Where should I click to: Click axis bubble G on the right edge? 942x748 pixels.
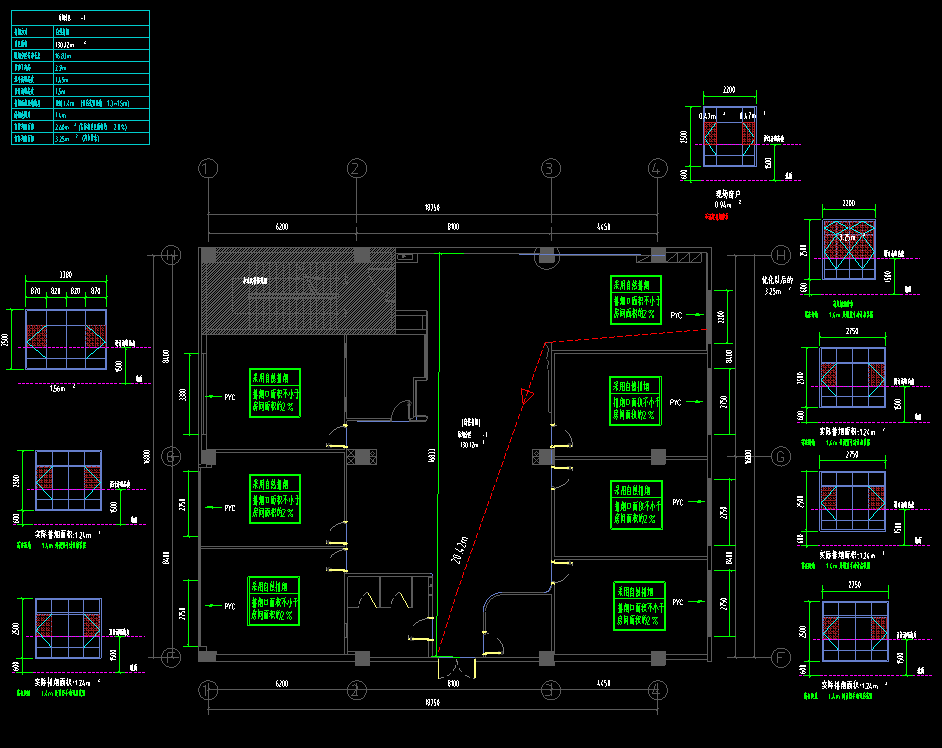[x=779, y=457]
